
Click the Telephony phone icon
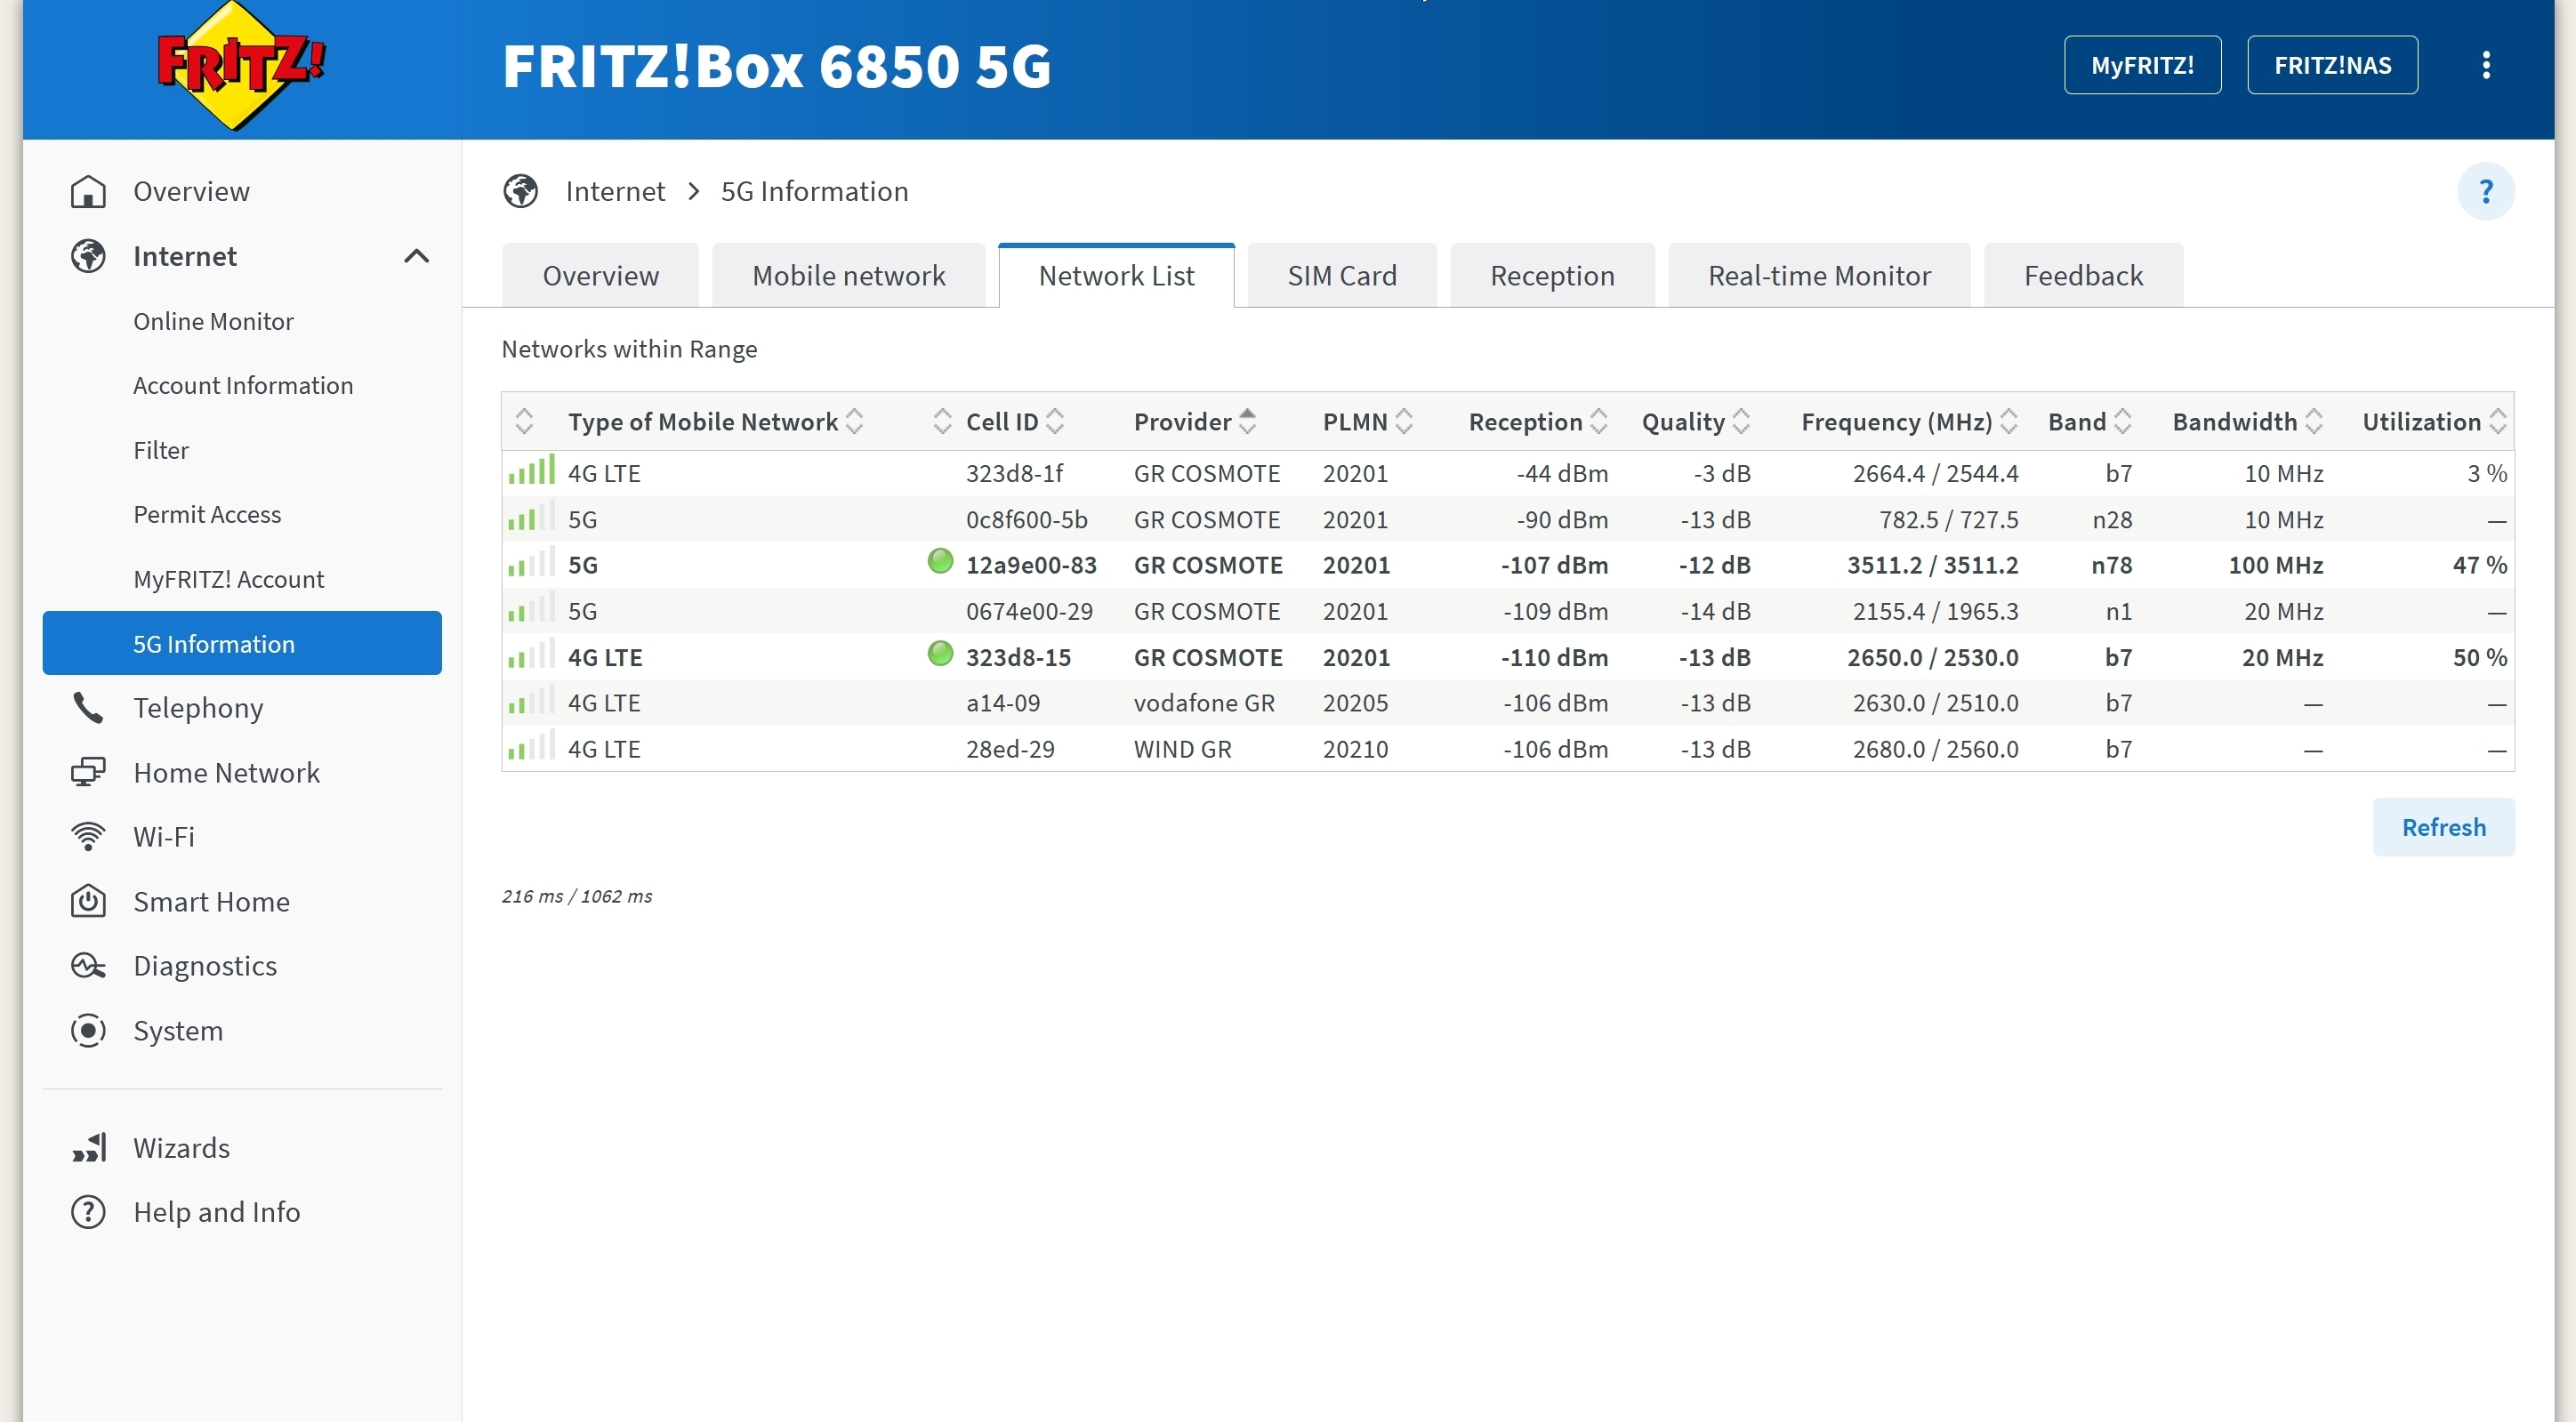(x=88, y=708)
